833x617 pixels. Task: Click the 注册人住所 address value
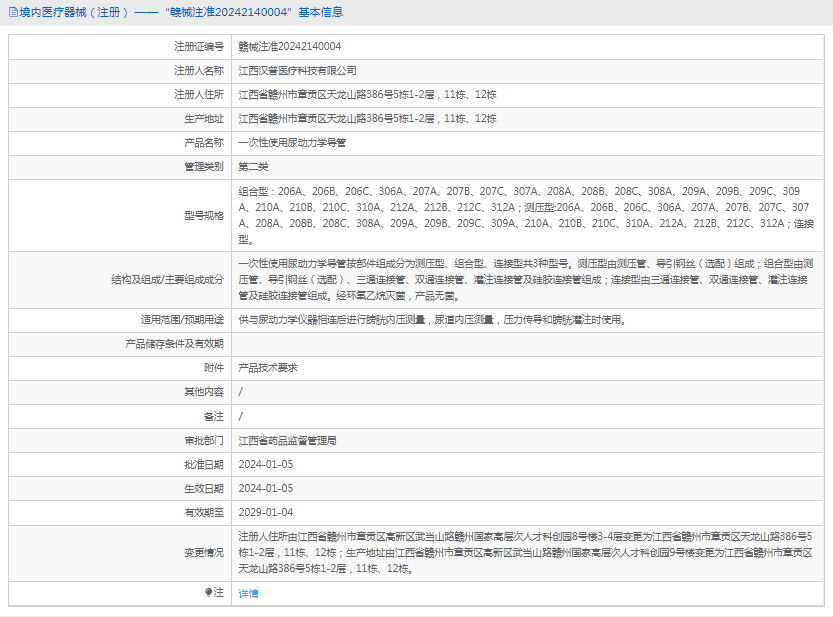coord(368,95)
